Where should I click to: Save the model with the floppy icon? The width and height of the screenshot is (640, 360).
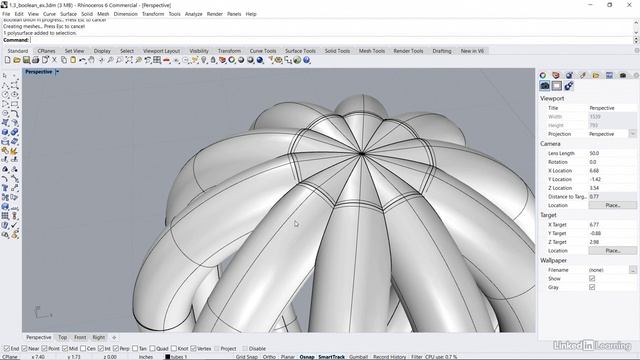coord(26,60)
